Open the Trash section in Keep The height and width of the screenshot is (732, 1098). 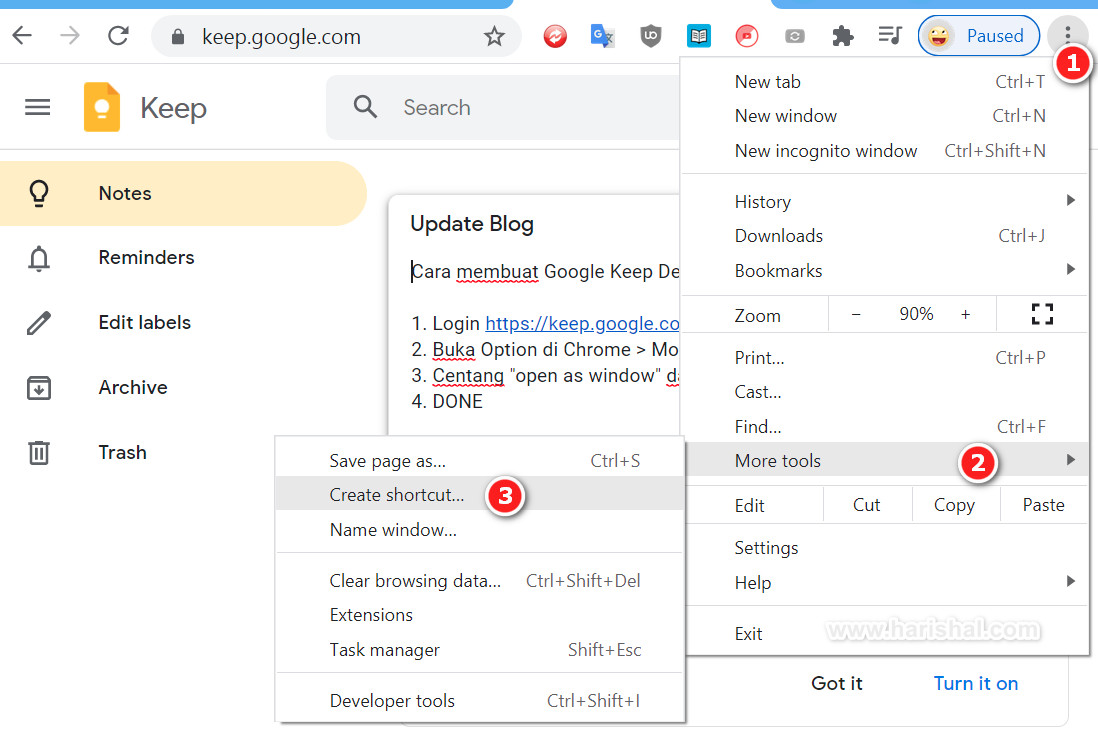(122, 452)
